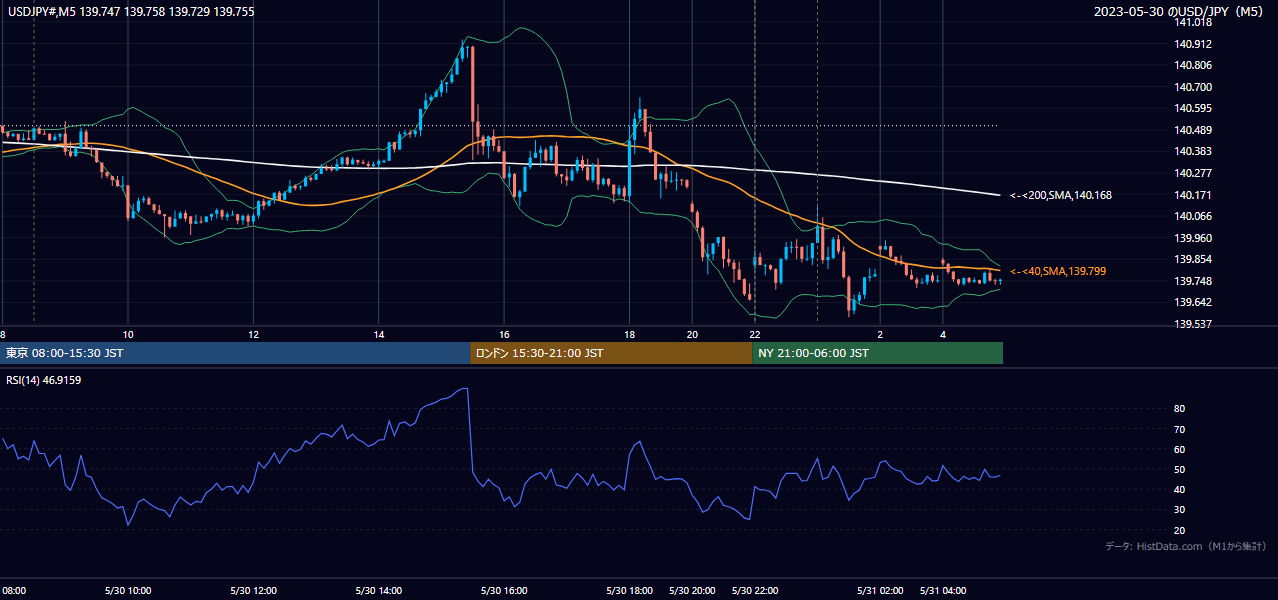Click the bottom axis 5/30 10:00 label
This screenshot has width=1278, height=600.
pyautogui.click(x=127, y=591)
